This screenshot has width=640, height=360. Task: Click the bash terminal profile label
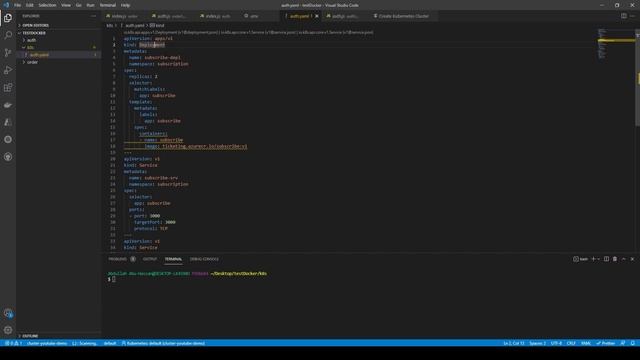coord(581,259)
